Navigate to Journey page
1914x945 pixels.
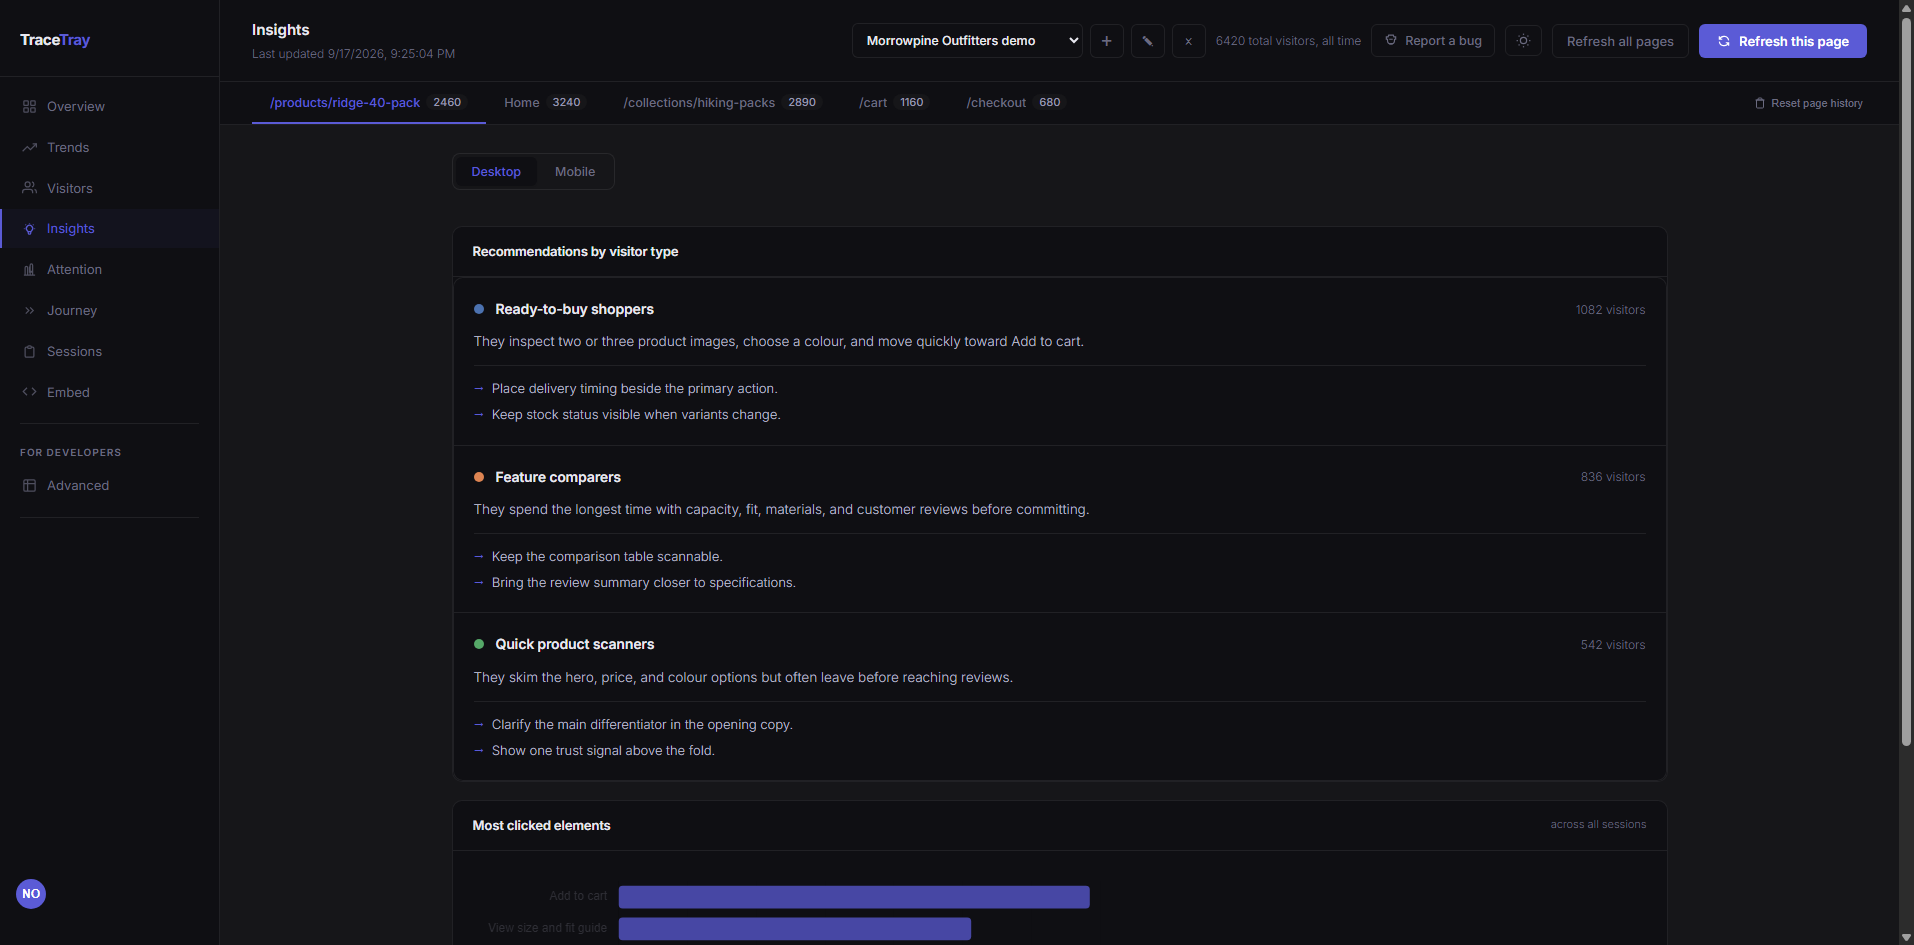[109, 310]
